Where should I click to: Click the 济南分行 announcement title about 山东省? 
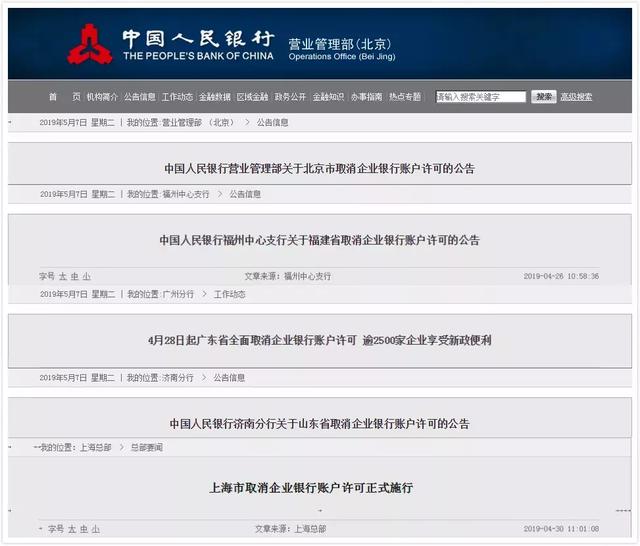pos(320,424)
